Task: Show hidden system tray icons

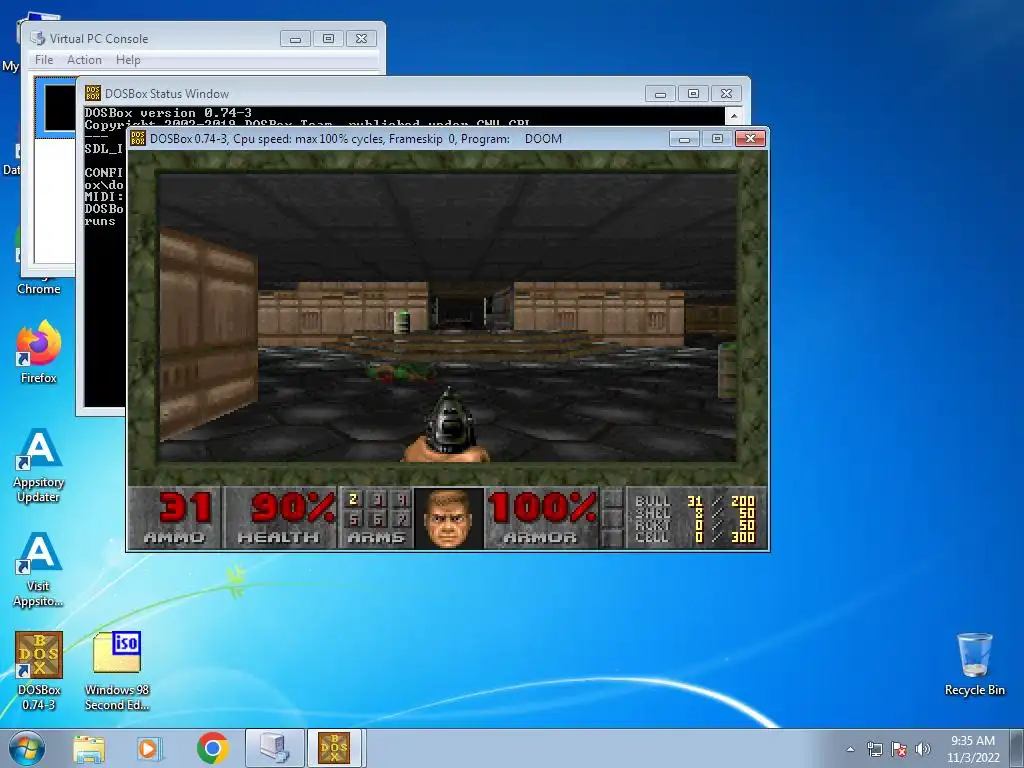Action: point(850,749)
